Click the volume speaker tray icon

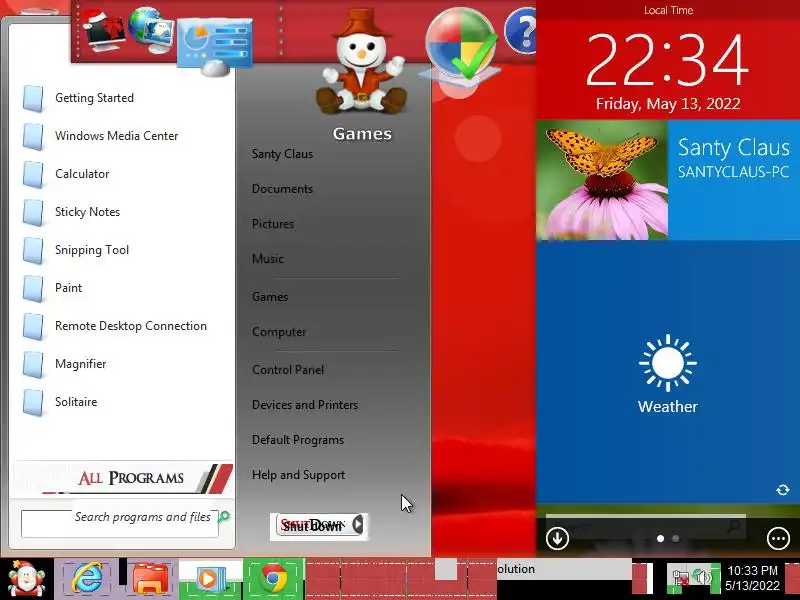click(x=703, y=578)
